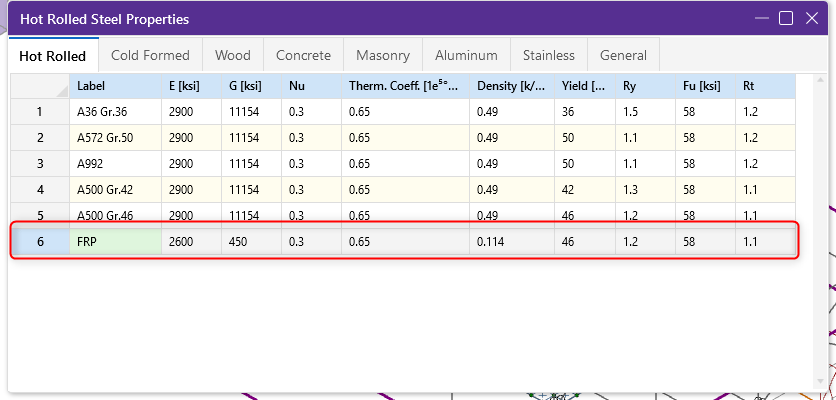Select row 6 by its row header
This screenshot has width=836, height=400.
pos(40,241)
